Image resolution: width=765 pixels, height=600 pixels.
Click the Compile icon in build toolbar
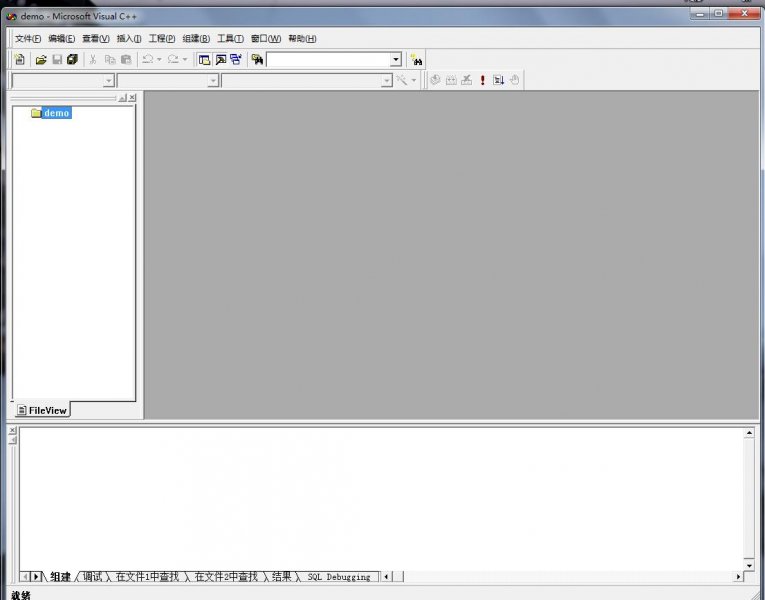pos(435,80)
